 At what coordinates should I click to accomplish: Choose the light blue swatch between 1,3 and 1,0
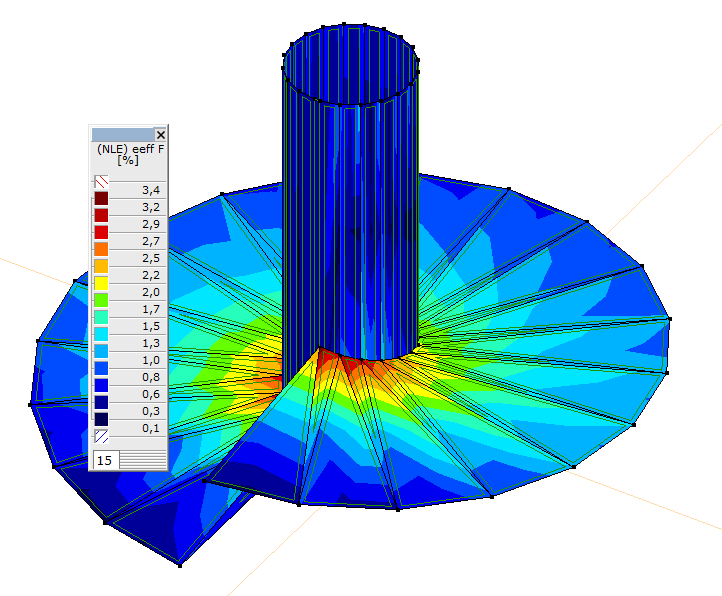[x=101, y=351]
